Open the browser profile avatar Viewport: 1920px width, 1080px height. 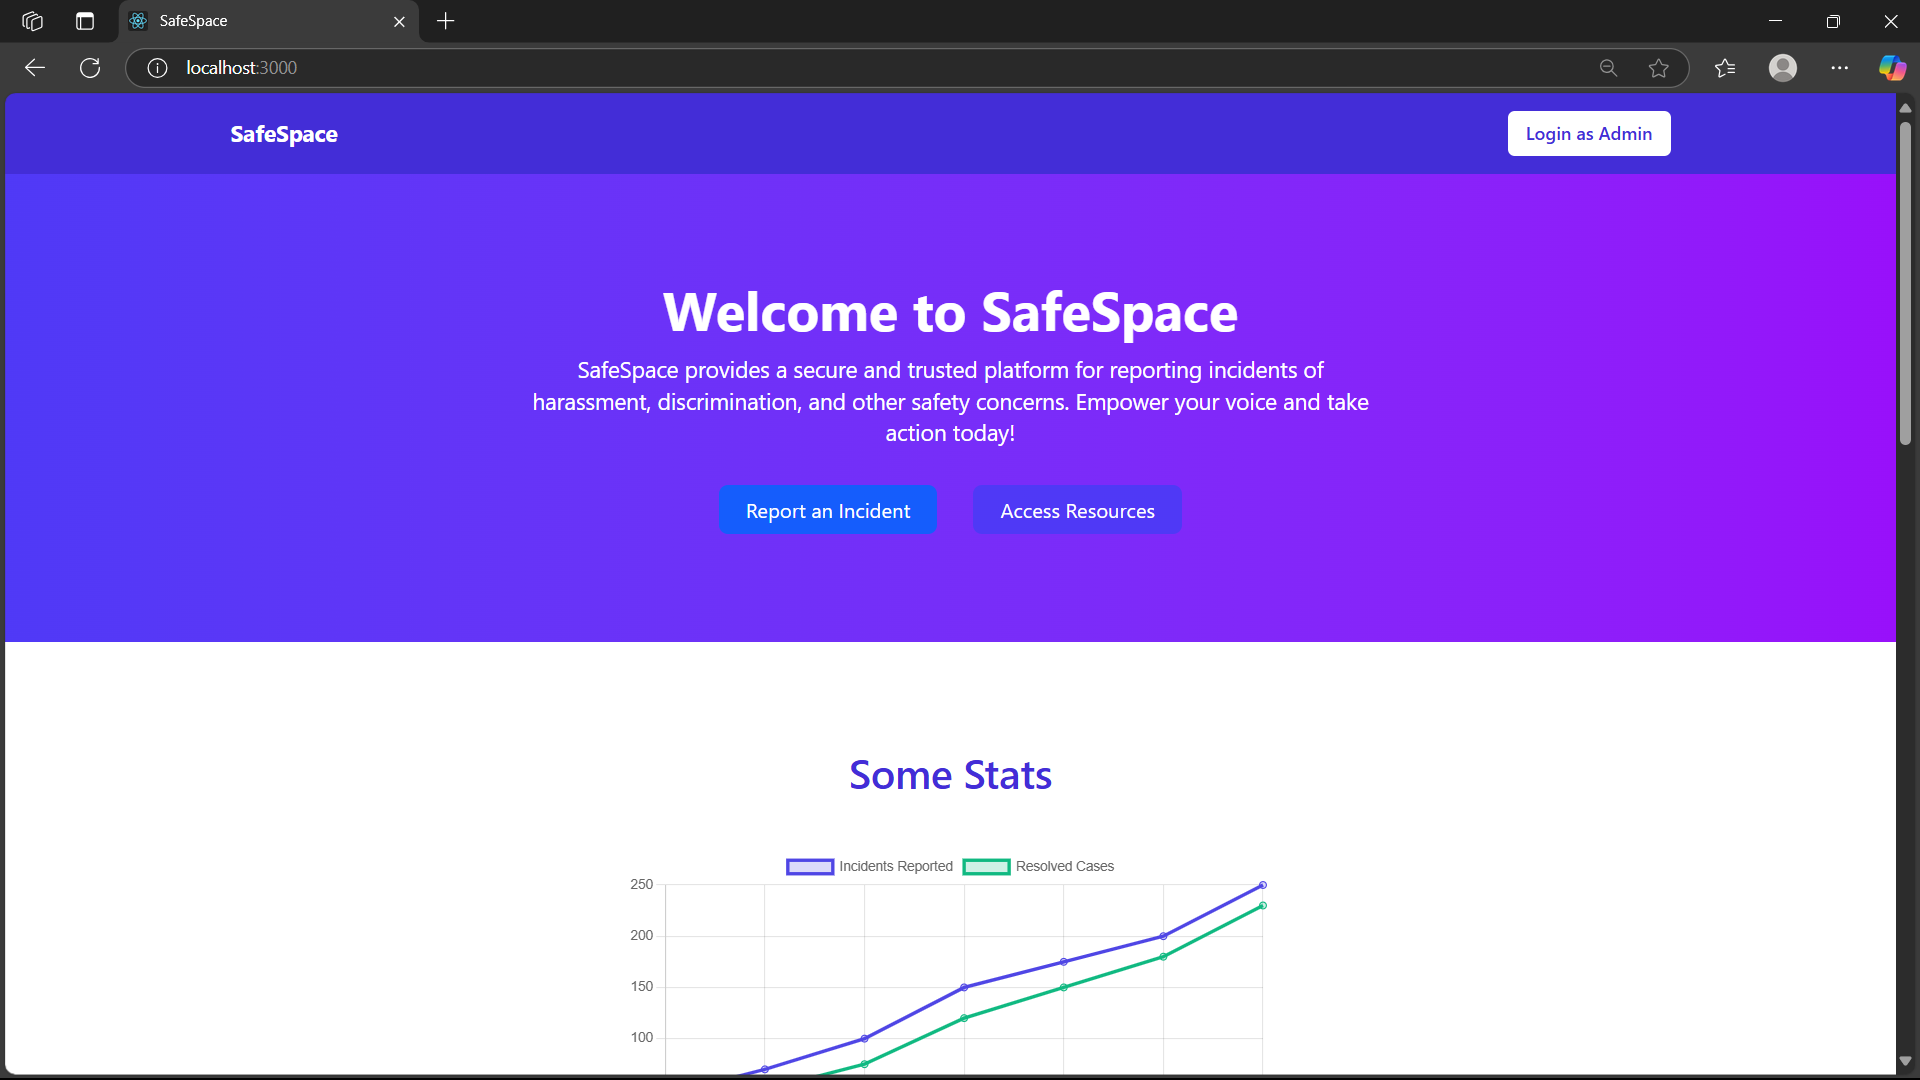click(1782, 68)
